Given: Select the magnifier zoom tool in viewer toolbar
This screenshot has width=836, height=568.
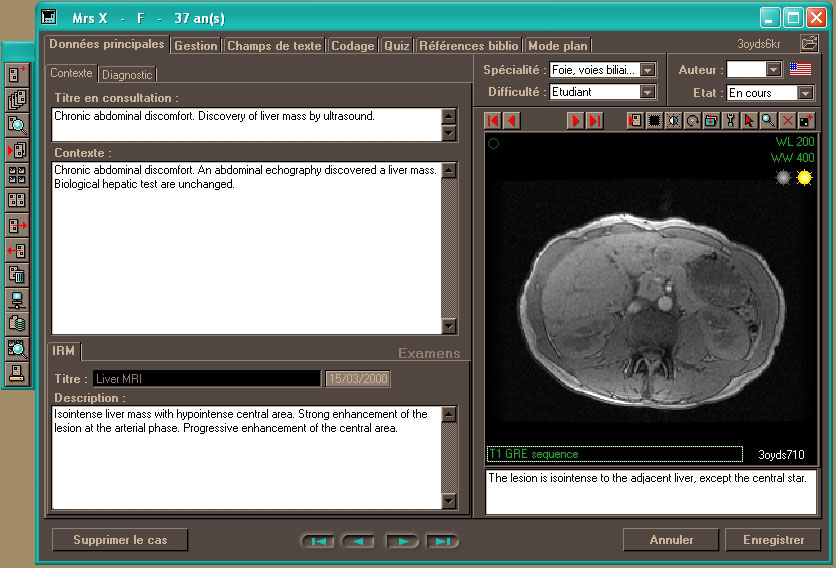Looking at the screenshot, I should pos(768,121).
